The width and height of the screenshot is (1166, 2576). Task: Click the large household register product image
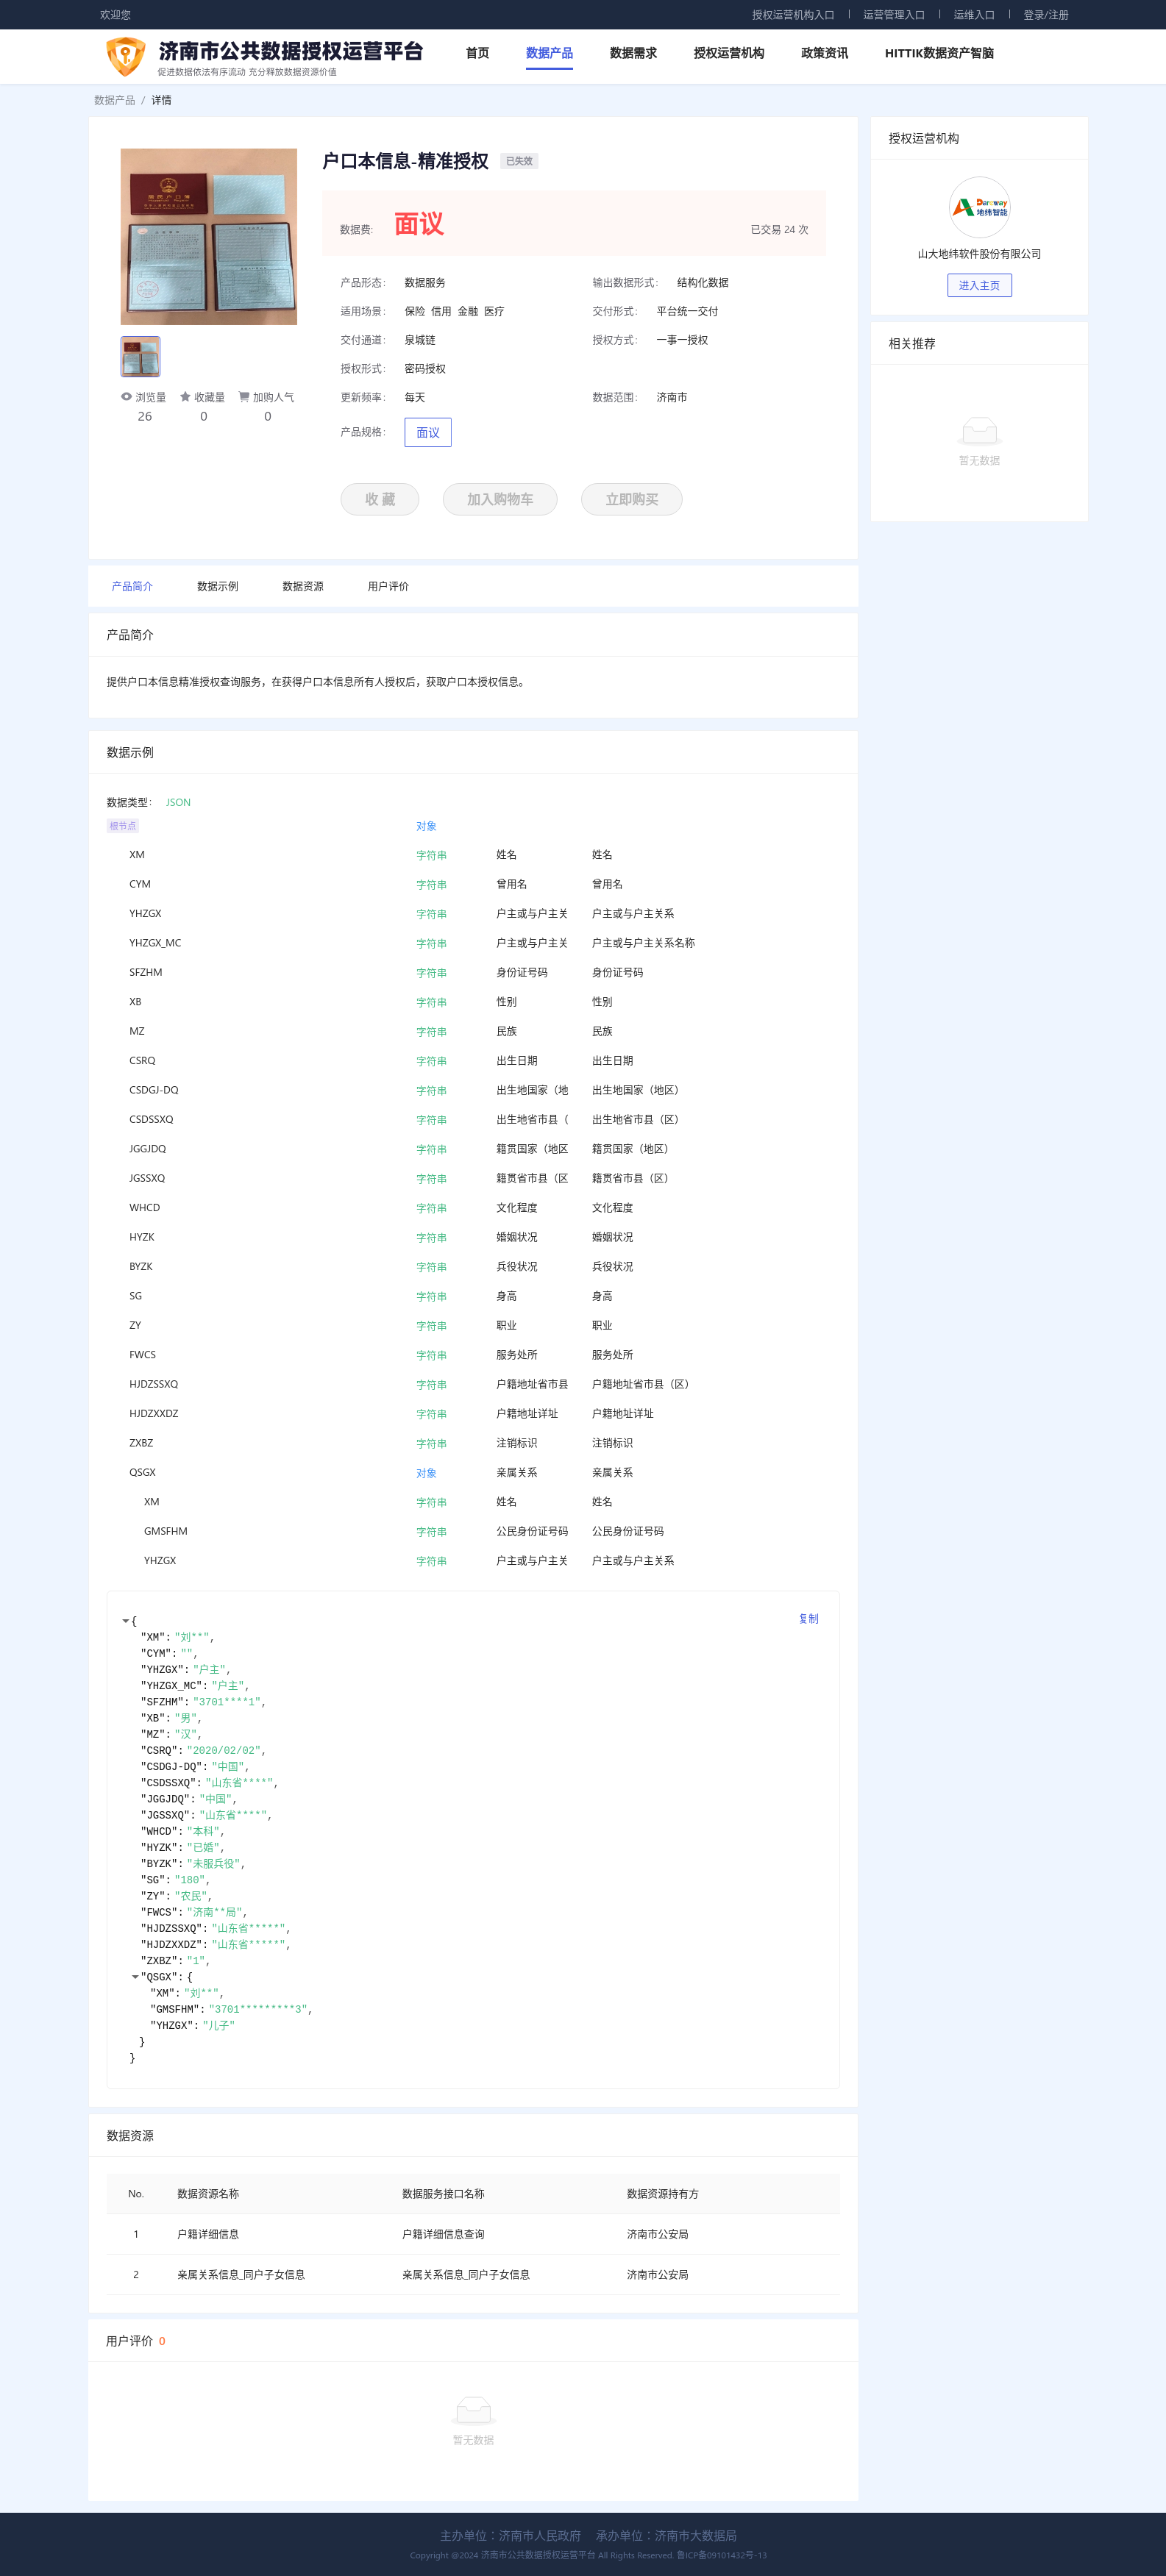coord(209,237)
